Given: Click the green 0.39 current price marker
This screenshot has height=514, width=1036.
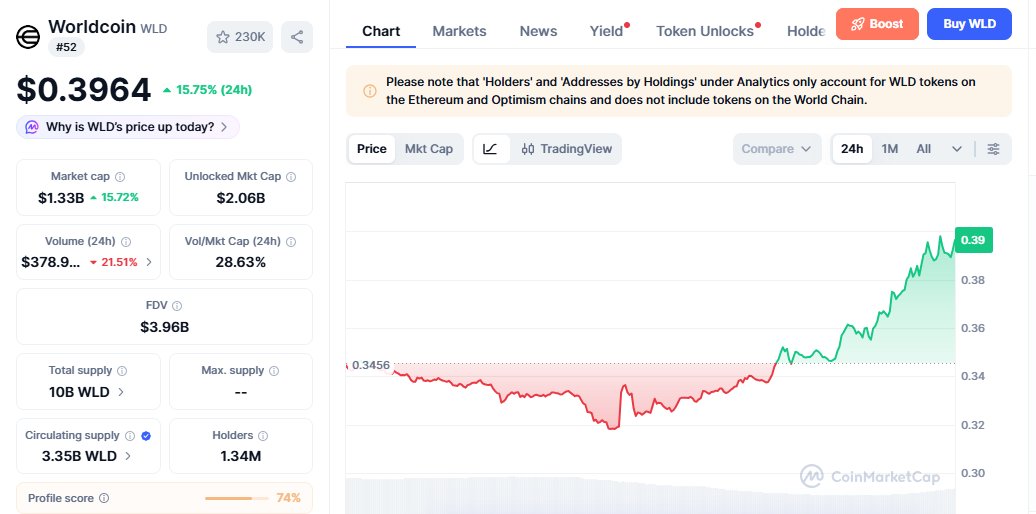Looking at the screenshot, I should 973,240.
